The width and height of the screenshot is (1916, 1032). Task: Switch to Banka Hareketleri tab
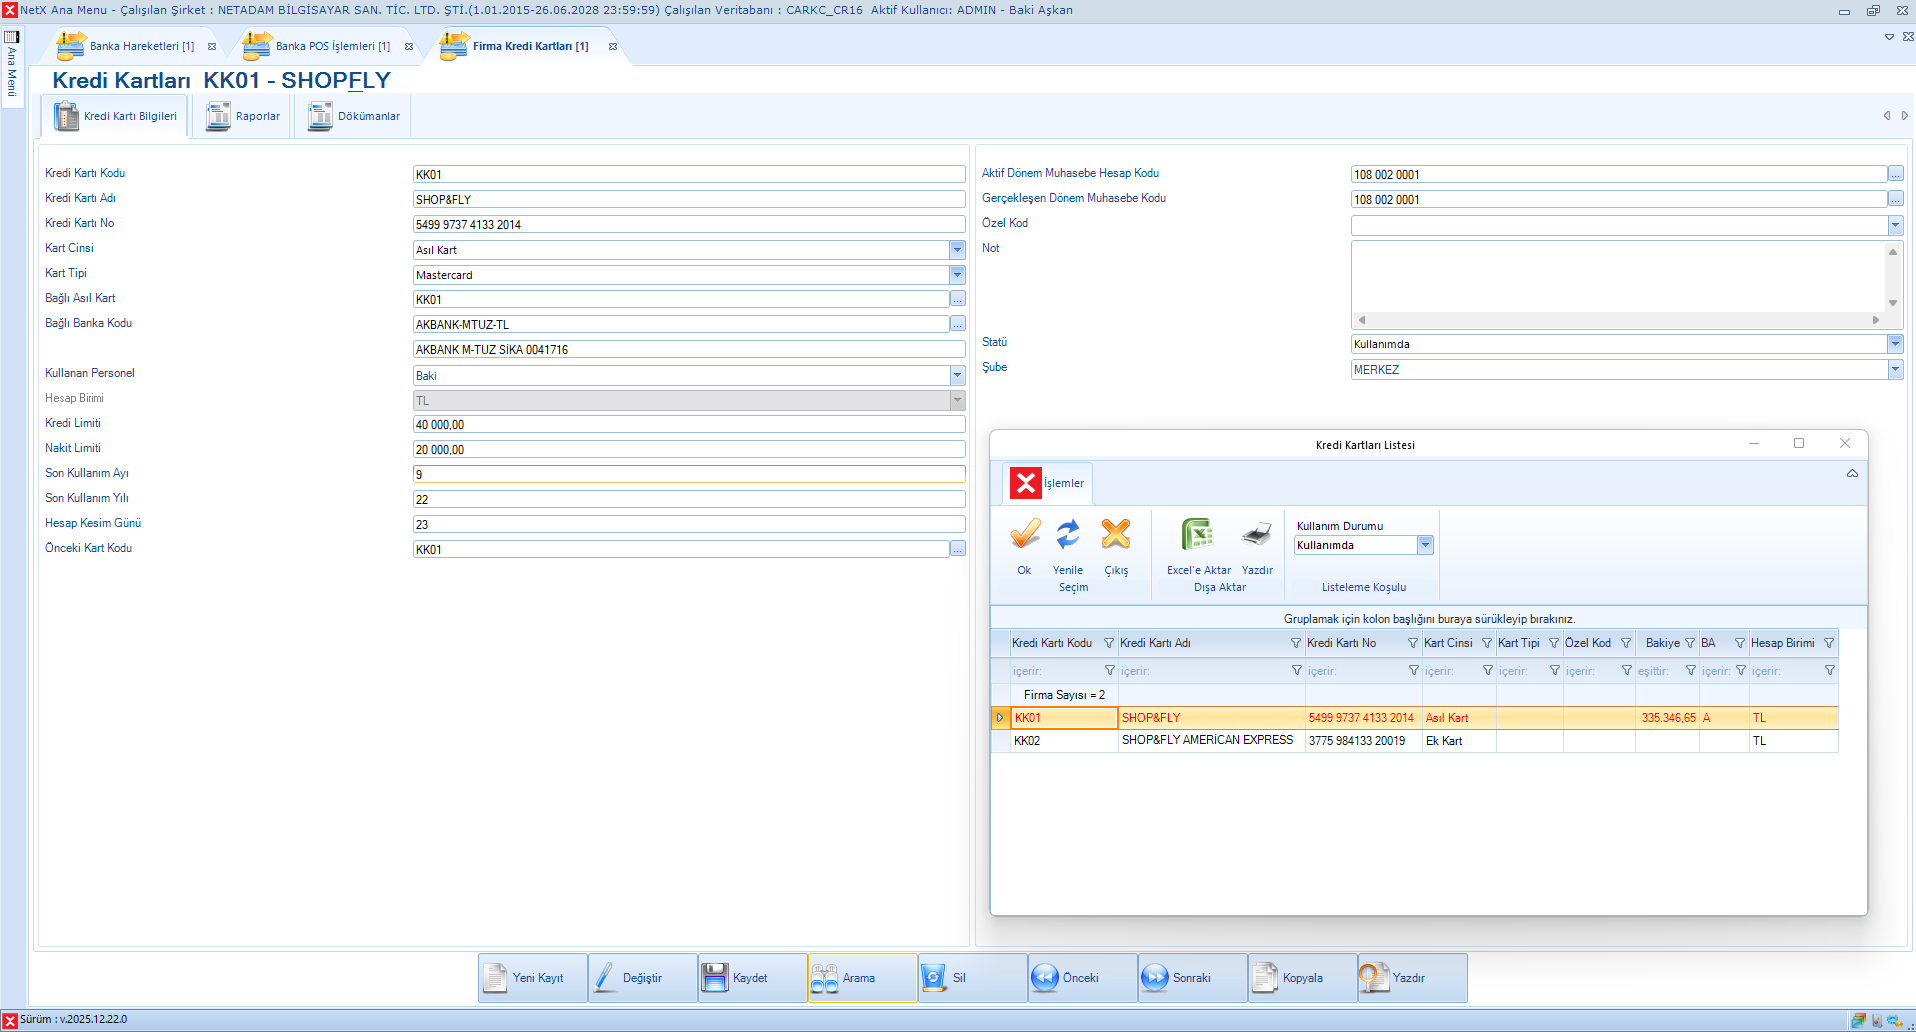click(141, 46)
